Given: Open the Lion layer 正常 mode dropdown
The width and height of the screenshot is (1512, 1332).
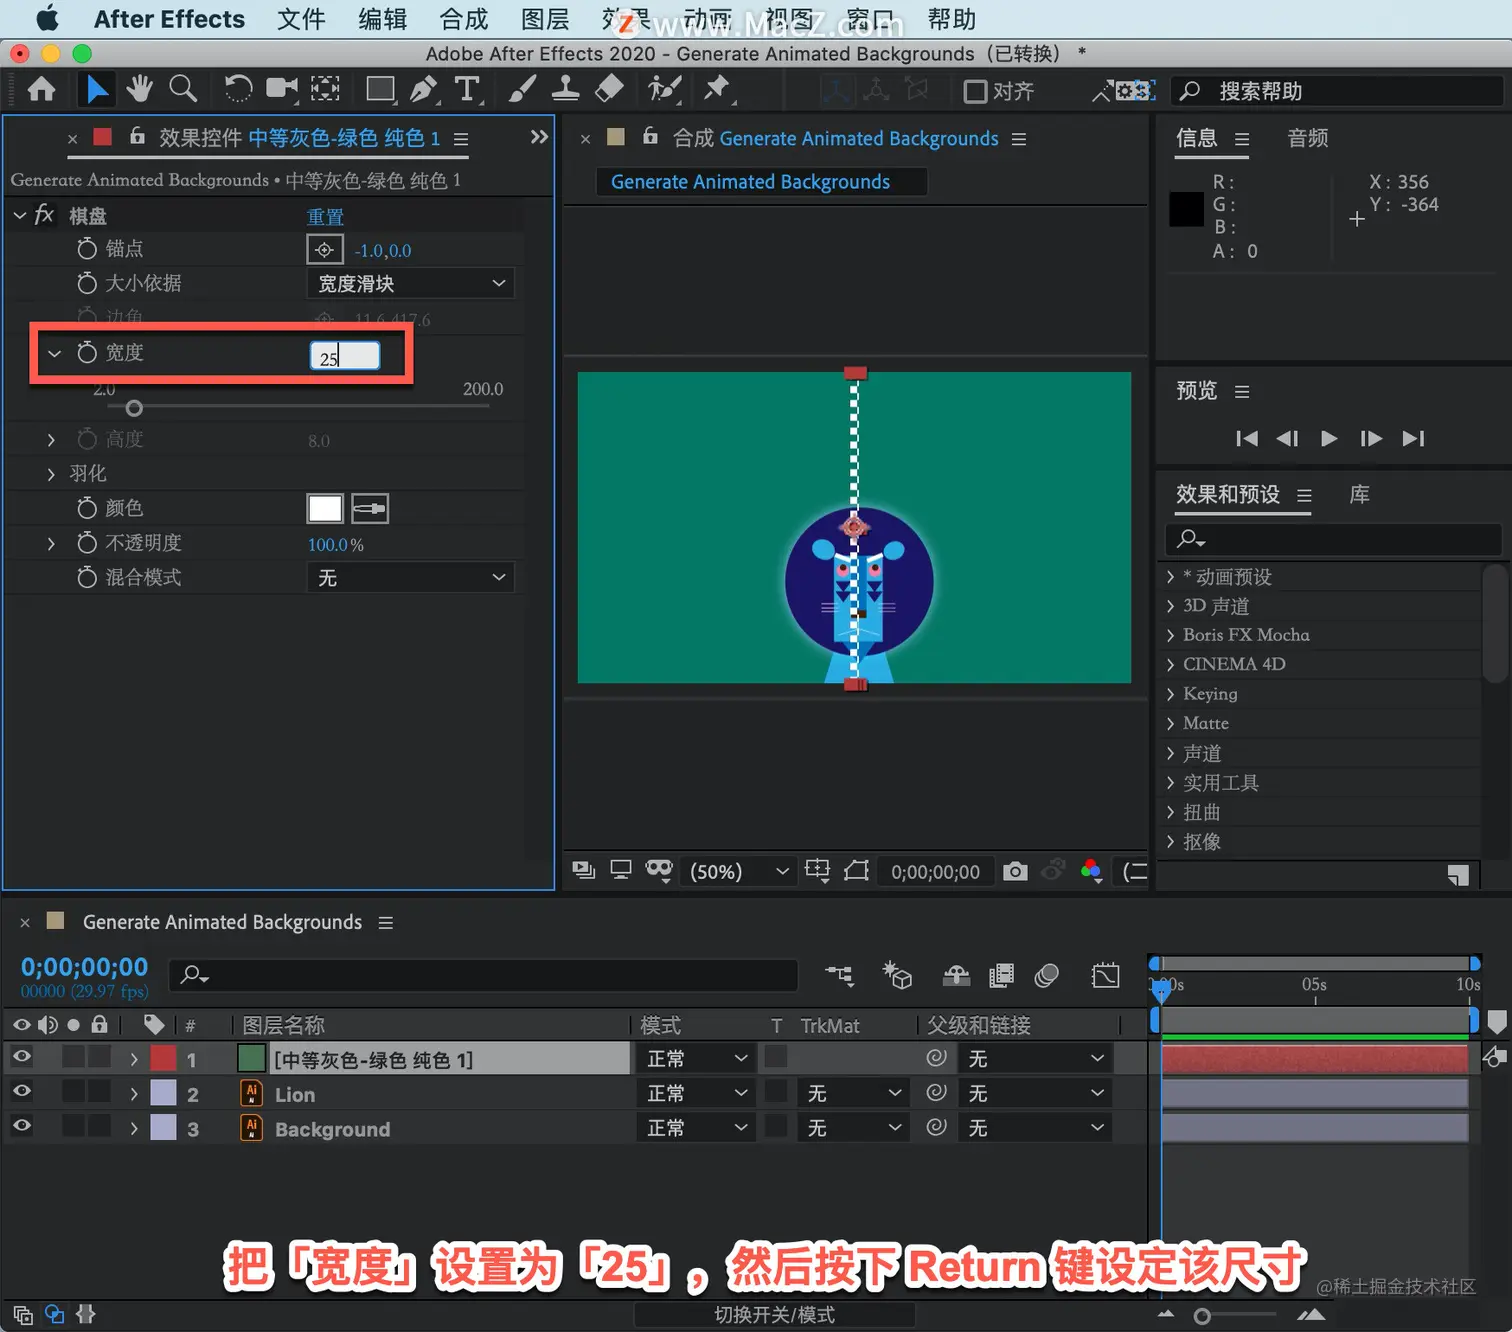Looking at the screenshot, I should coord(697,1093).
